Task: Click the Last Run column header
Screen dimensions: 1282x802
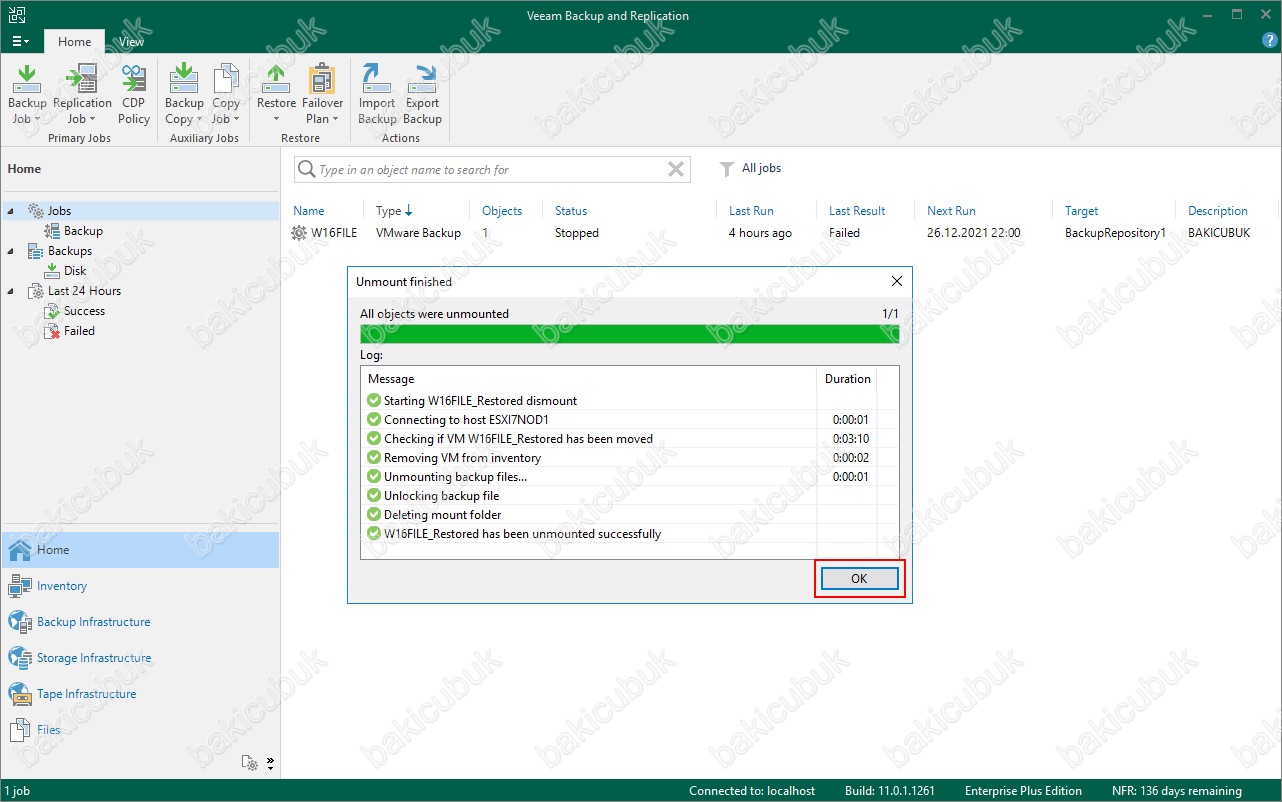Action: click(x=751, y=211)
